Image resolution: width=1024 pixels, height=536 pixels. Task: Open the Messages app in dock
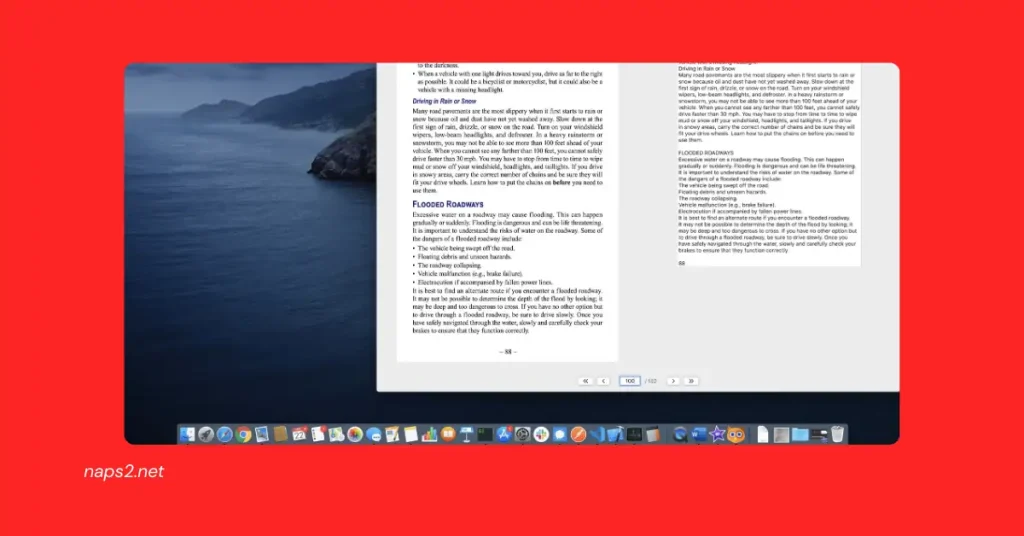click(x=373, y=434)
